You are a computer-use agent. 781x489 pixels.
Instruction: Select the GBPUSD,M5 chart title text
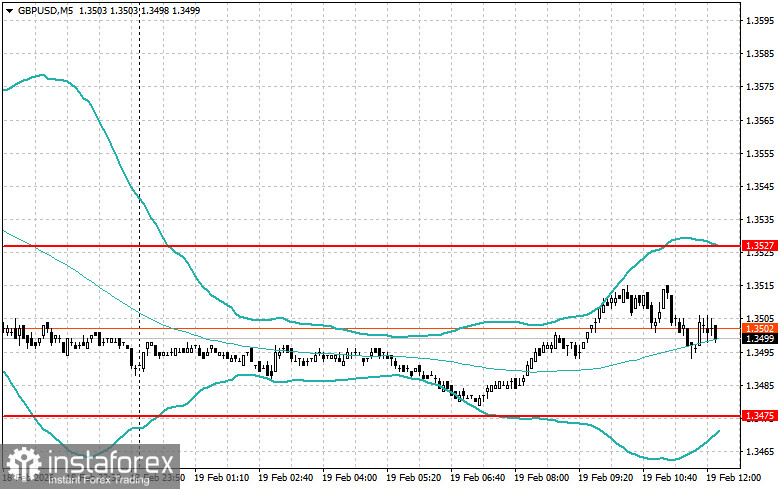click(45, 10)
